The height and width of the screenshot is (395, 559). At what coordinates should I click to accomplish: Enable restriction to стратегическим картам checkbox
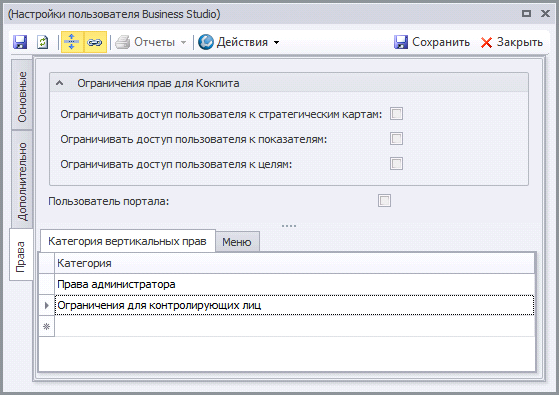396,114
